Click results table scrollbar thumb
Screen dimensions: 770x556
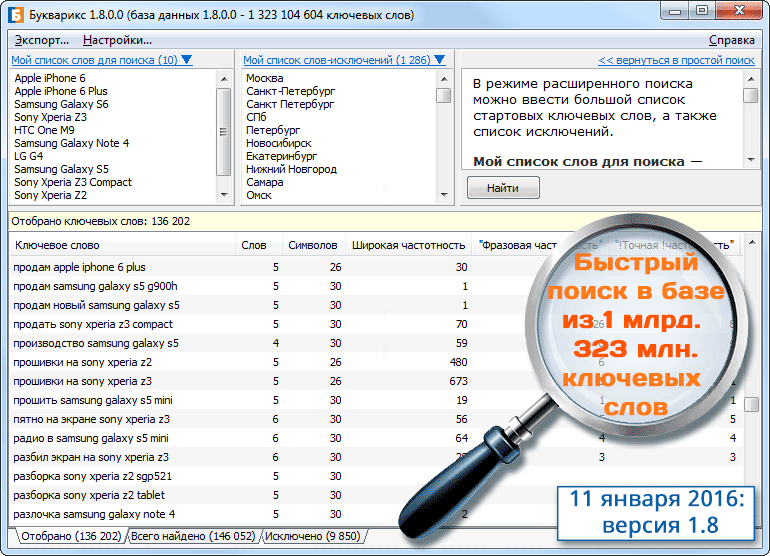tap(751, 404)
